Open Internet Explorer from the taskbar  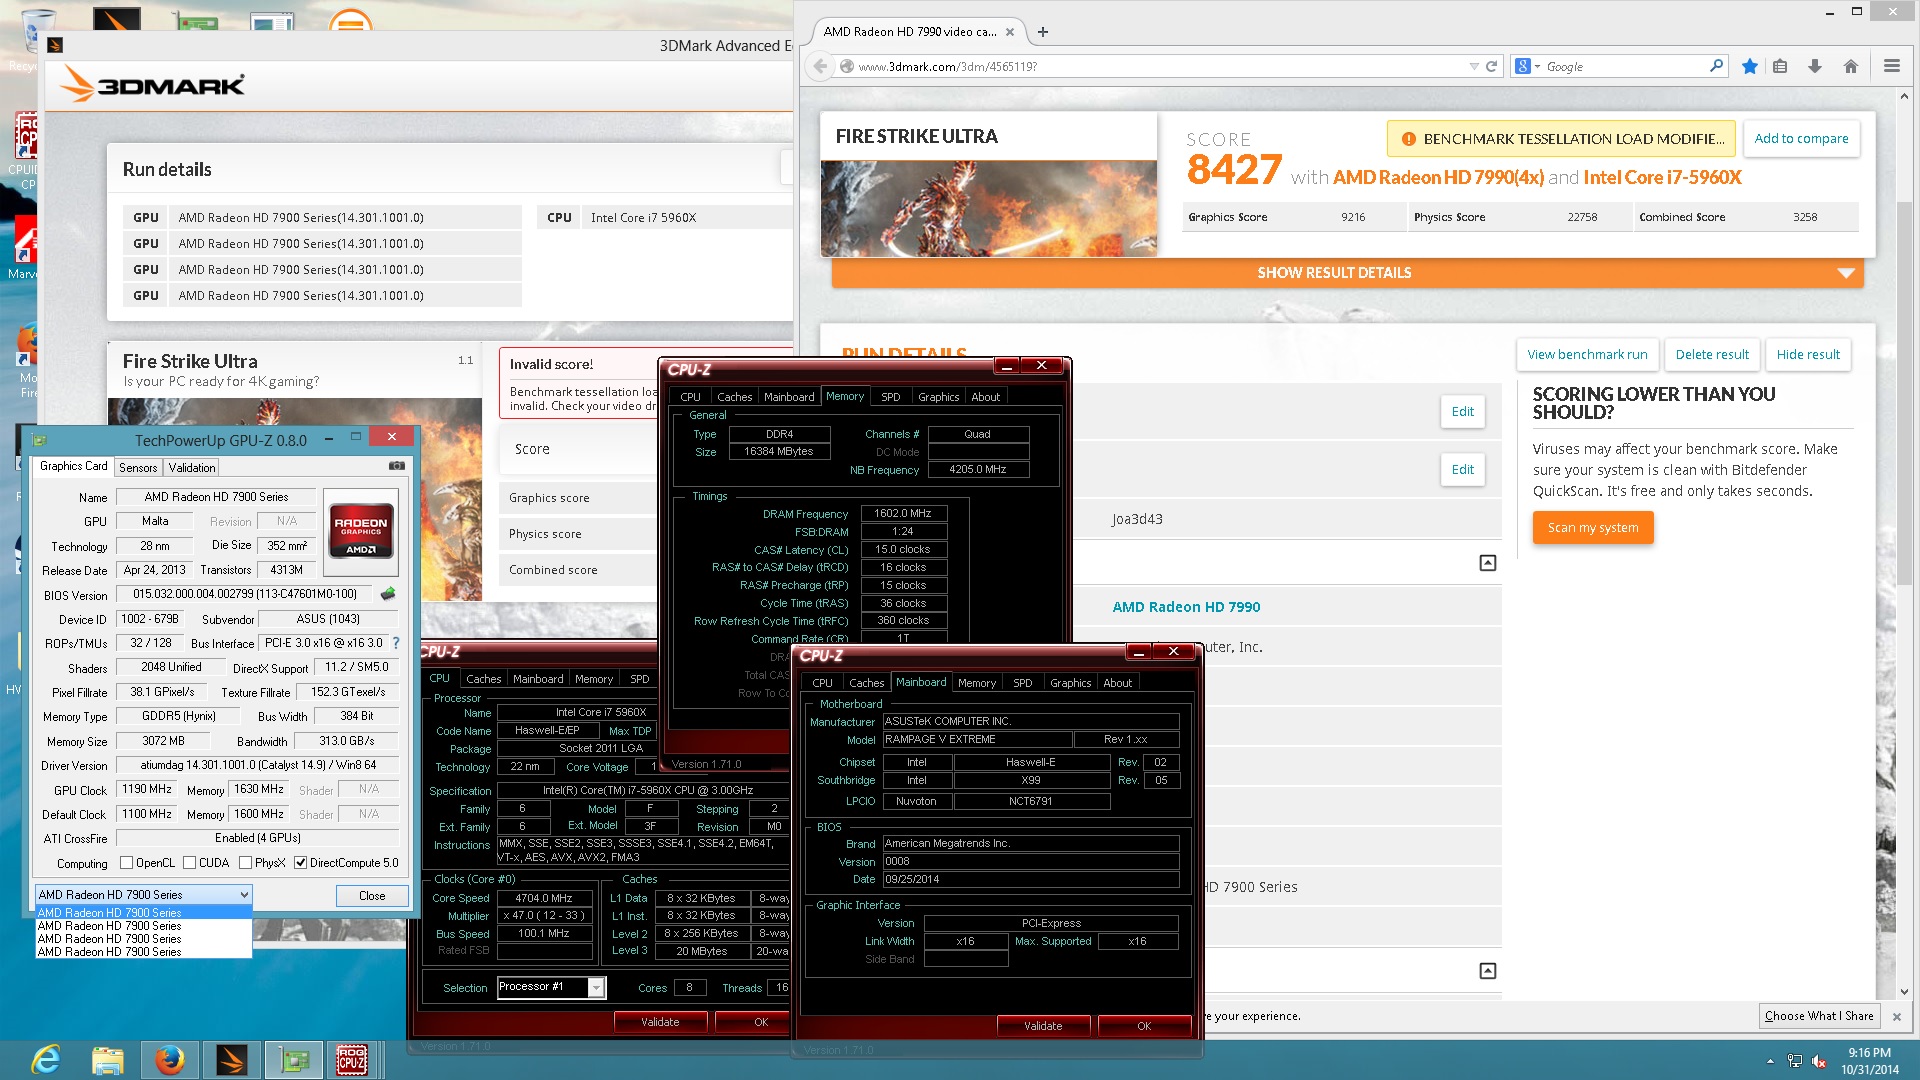coord(46,1060)
